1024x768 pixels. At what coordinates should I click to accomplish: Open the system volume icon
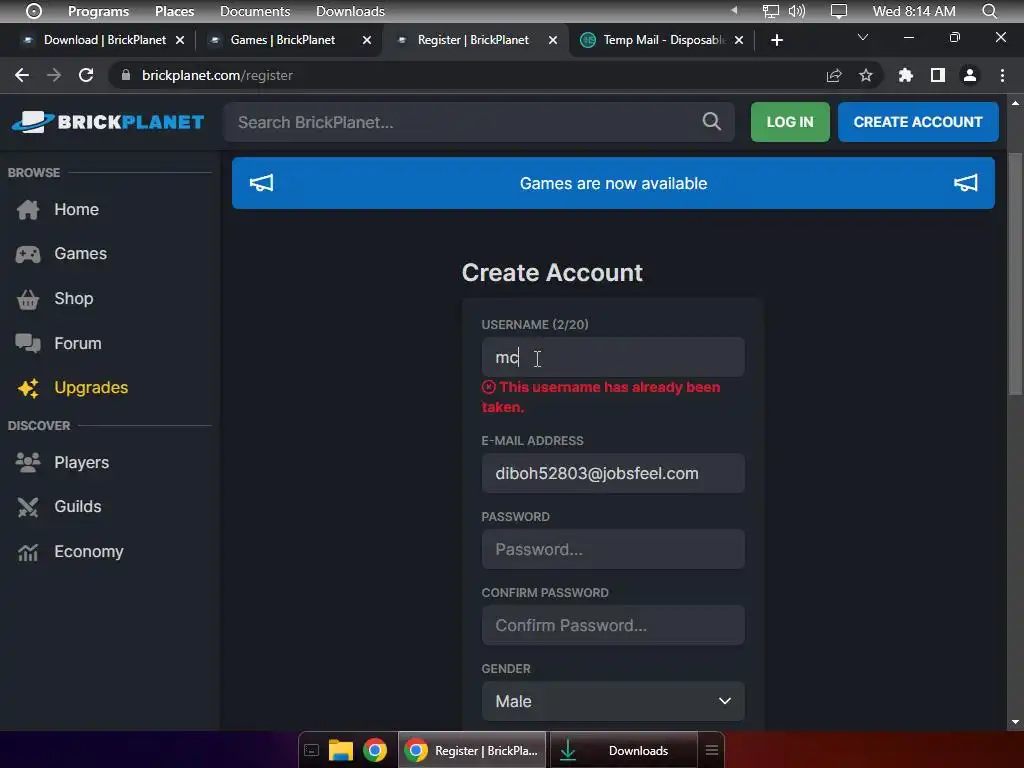pos(797,11)
